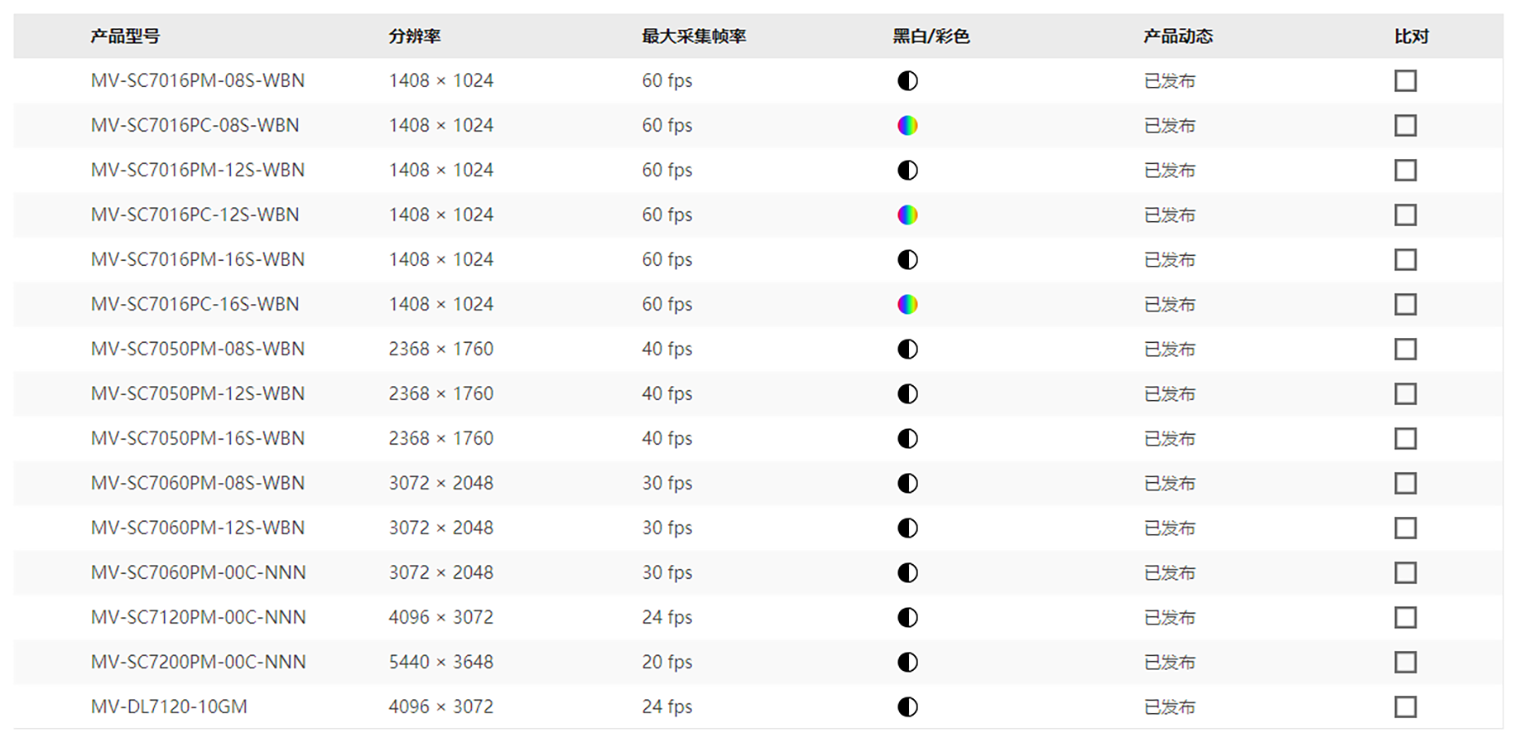This screenshot has height=738, width=1520.
Task: Click the color icon for MV-SC7016PC-12S-WBN
Action: [907, 215]
